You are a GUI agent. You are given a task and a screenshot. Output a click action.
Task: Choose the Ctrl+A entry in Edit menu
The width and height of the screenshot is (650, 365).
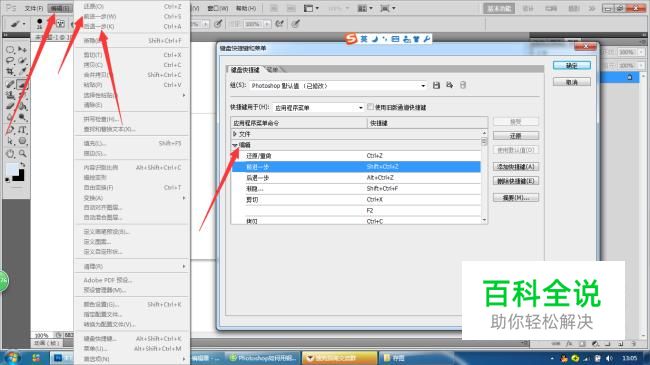[x=132, y=27]
